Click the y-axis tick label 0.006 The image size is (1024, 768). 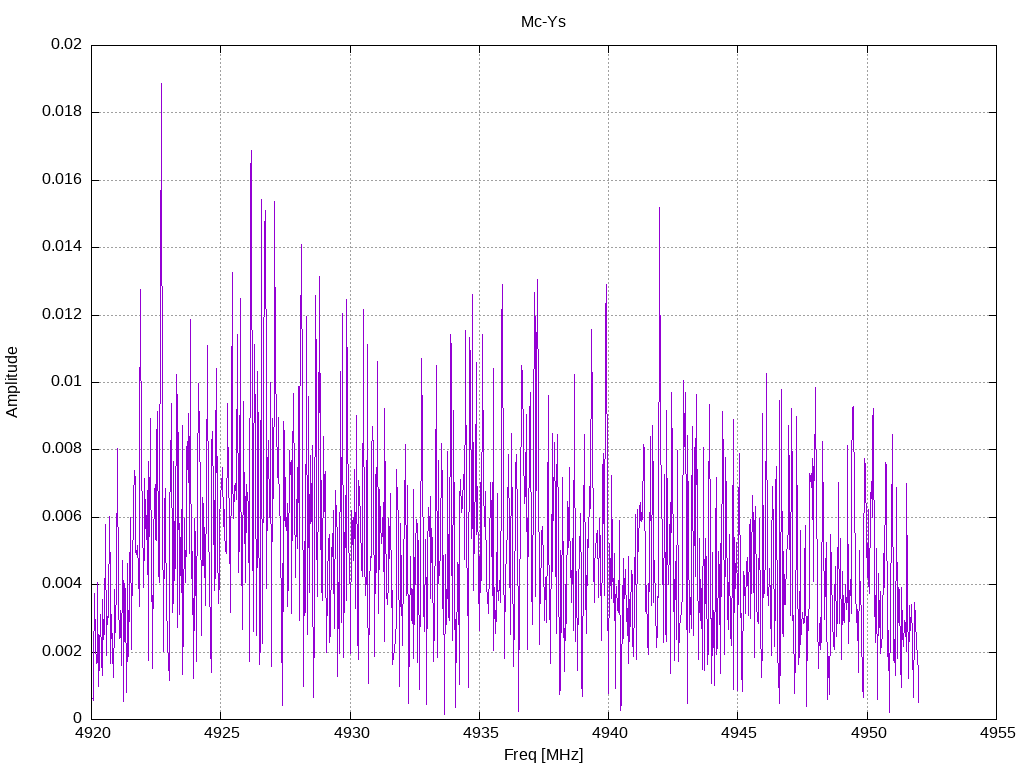click(62, 517)
